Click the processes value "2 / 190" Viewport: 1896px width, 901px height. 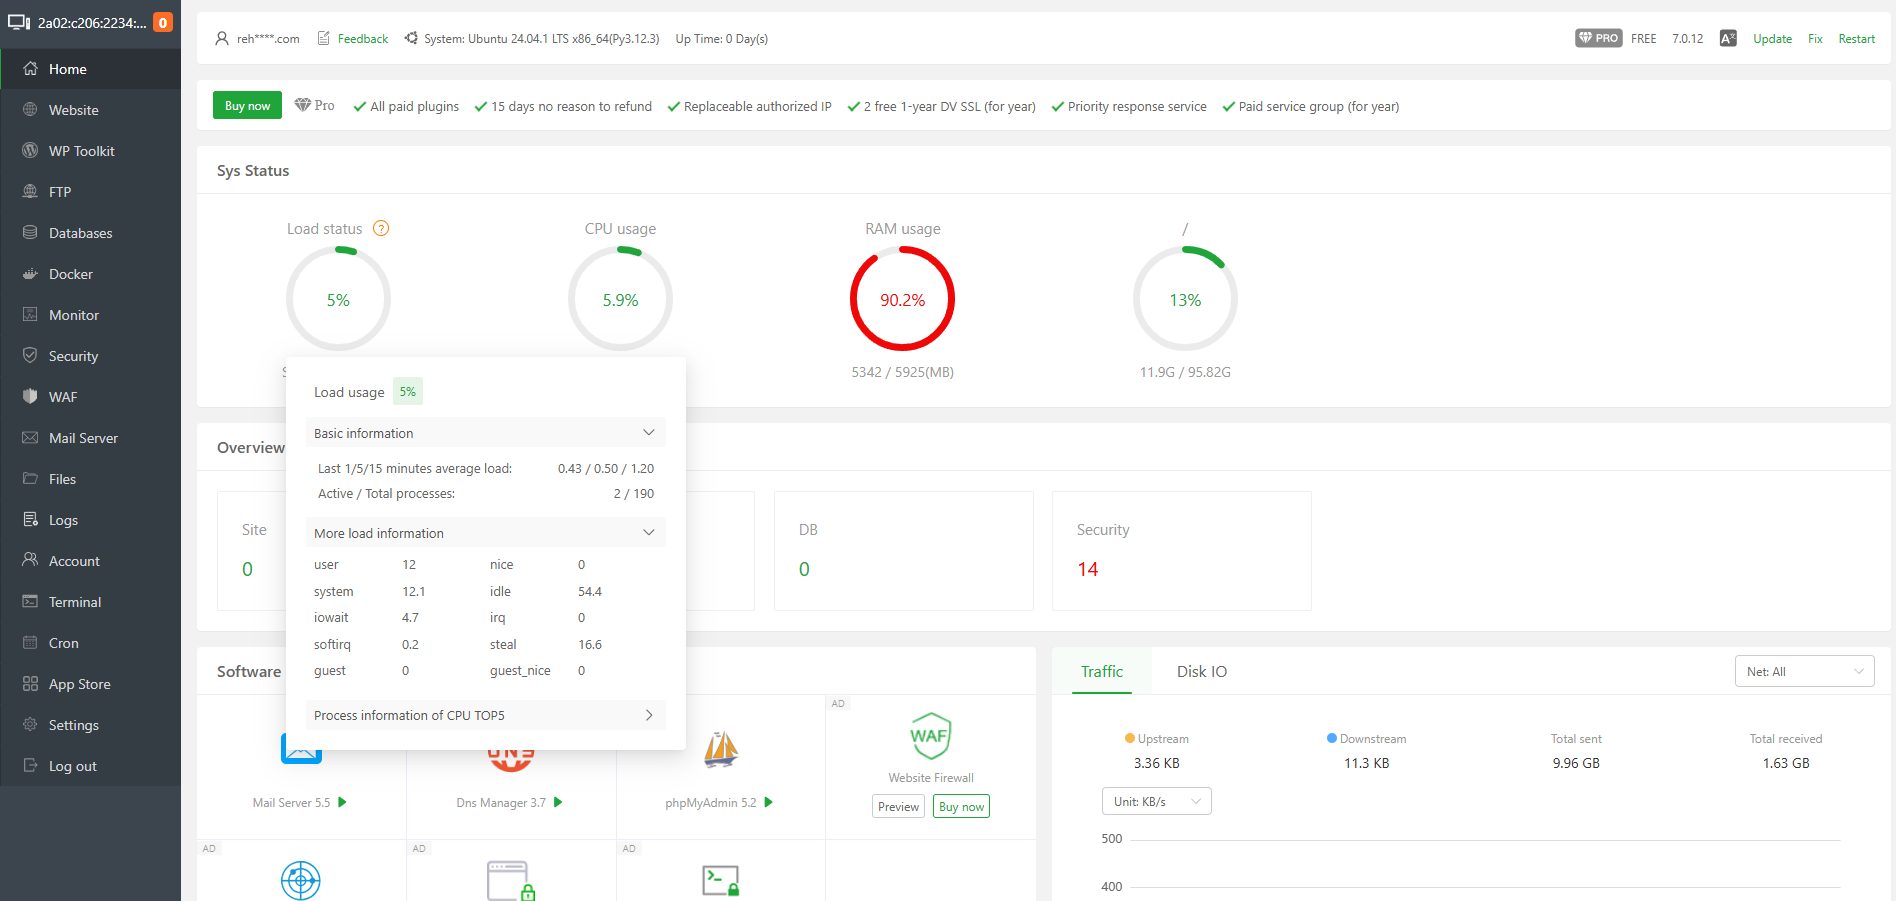click(634, 494)
